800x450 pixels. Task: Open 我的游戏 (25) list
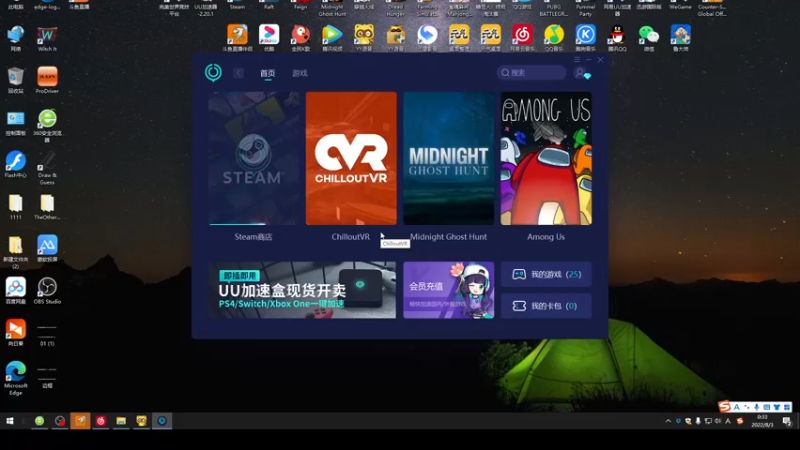pyautogui.click(x=546, y=274)
